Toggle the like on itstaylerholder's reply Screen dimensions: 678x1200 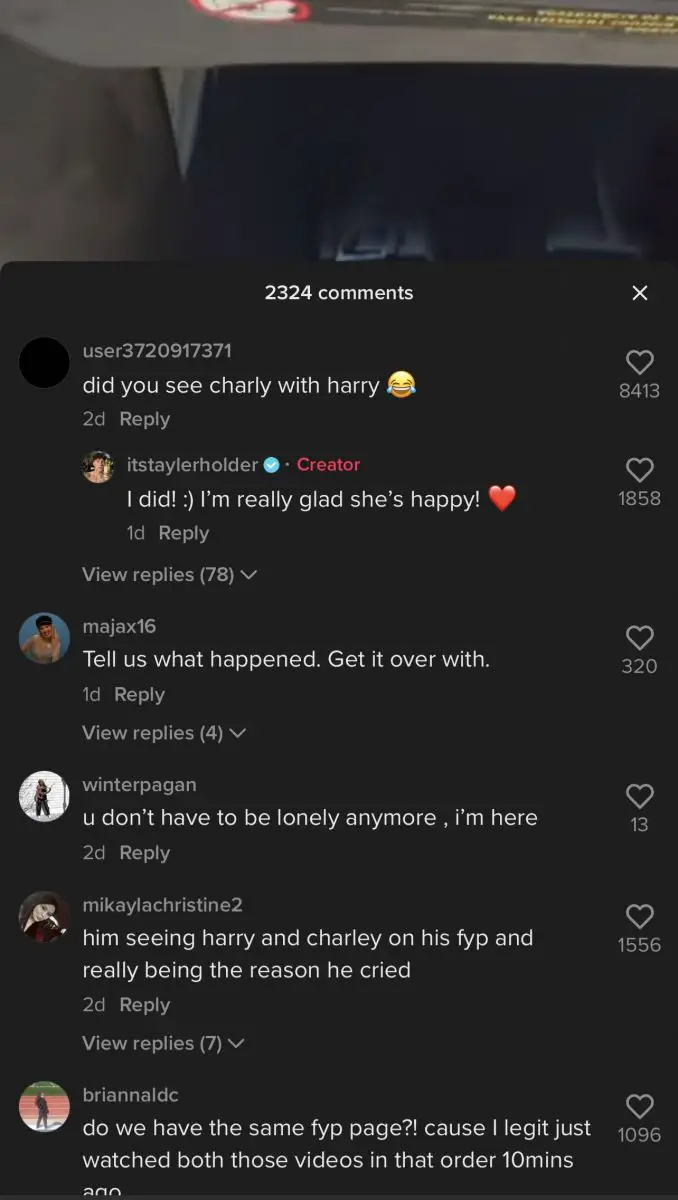(639, 470)
